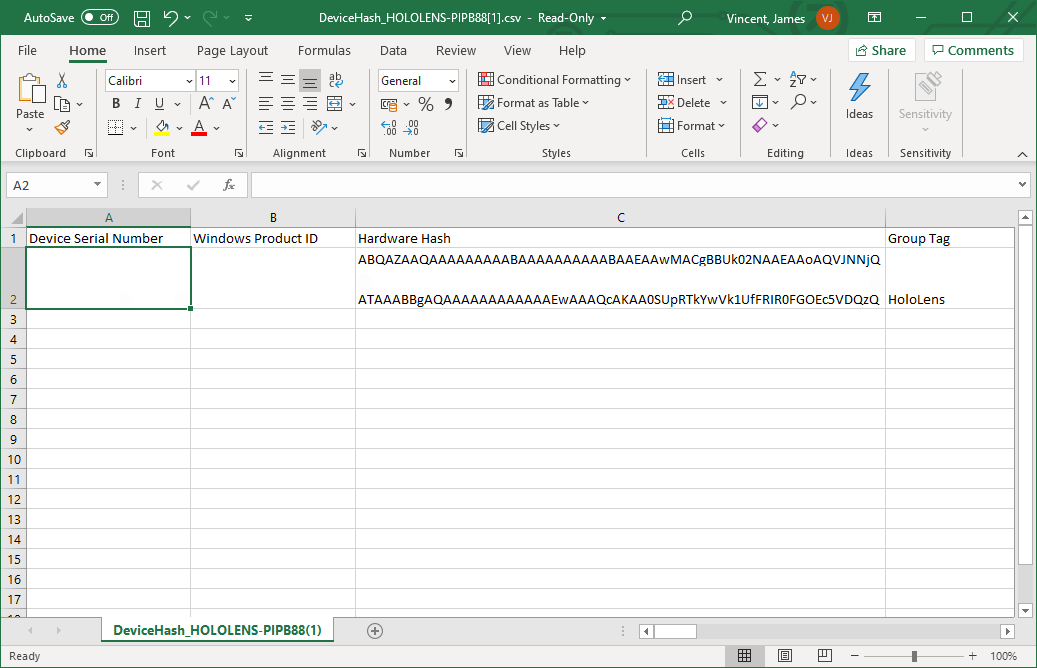Click the AutoSum sigma icon
The width and height of the screenshot is (1037, 668).
point(760,79)
